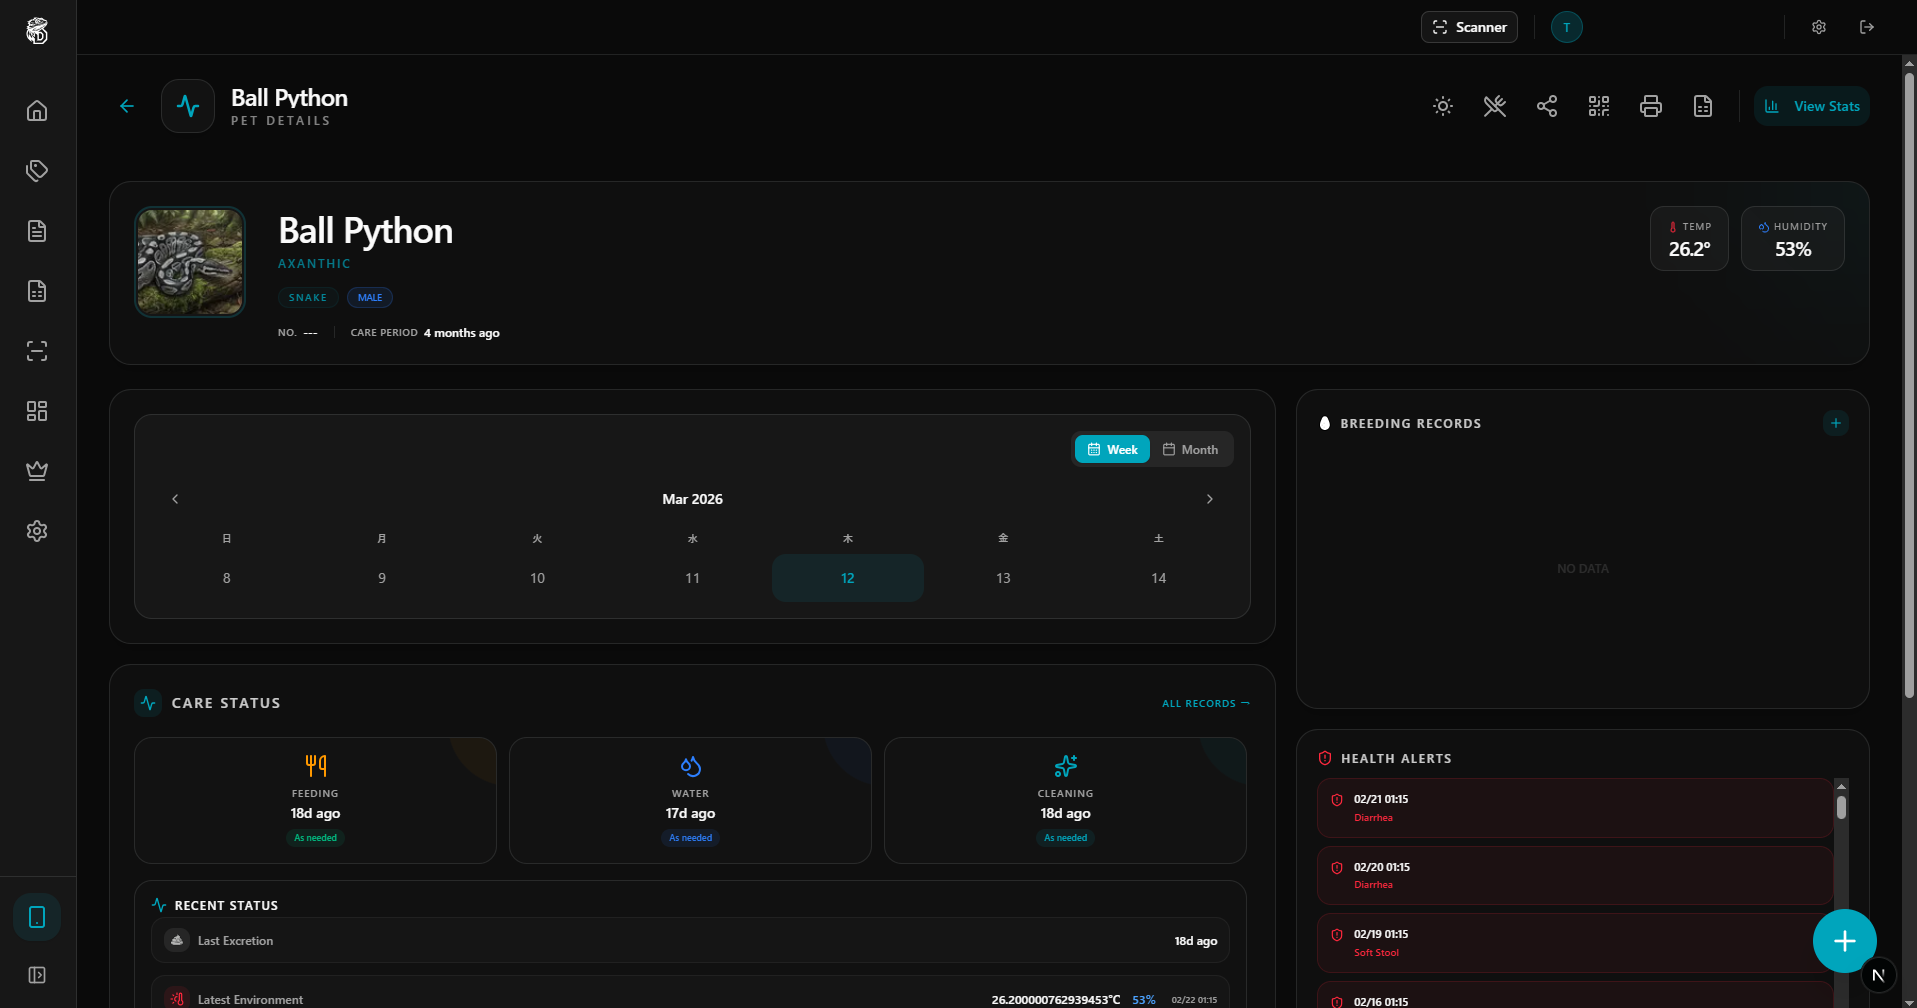The image size is (1917, 1008).
Task: Click the View Stats button
Action: point(1811,106)
